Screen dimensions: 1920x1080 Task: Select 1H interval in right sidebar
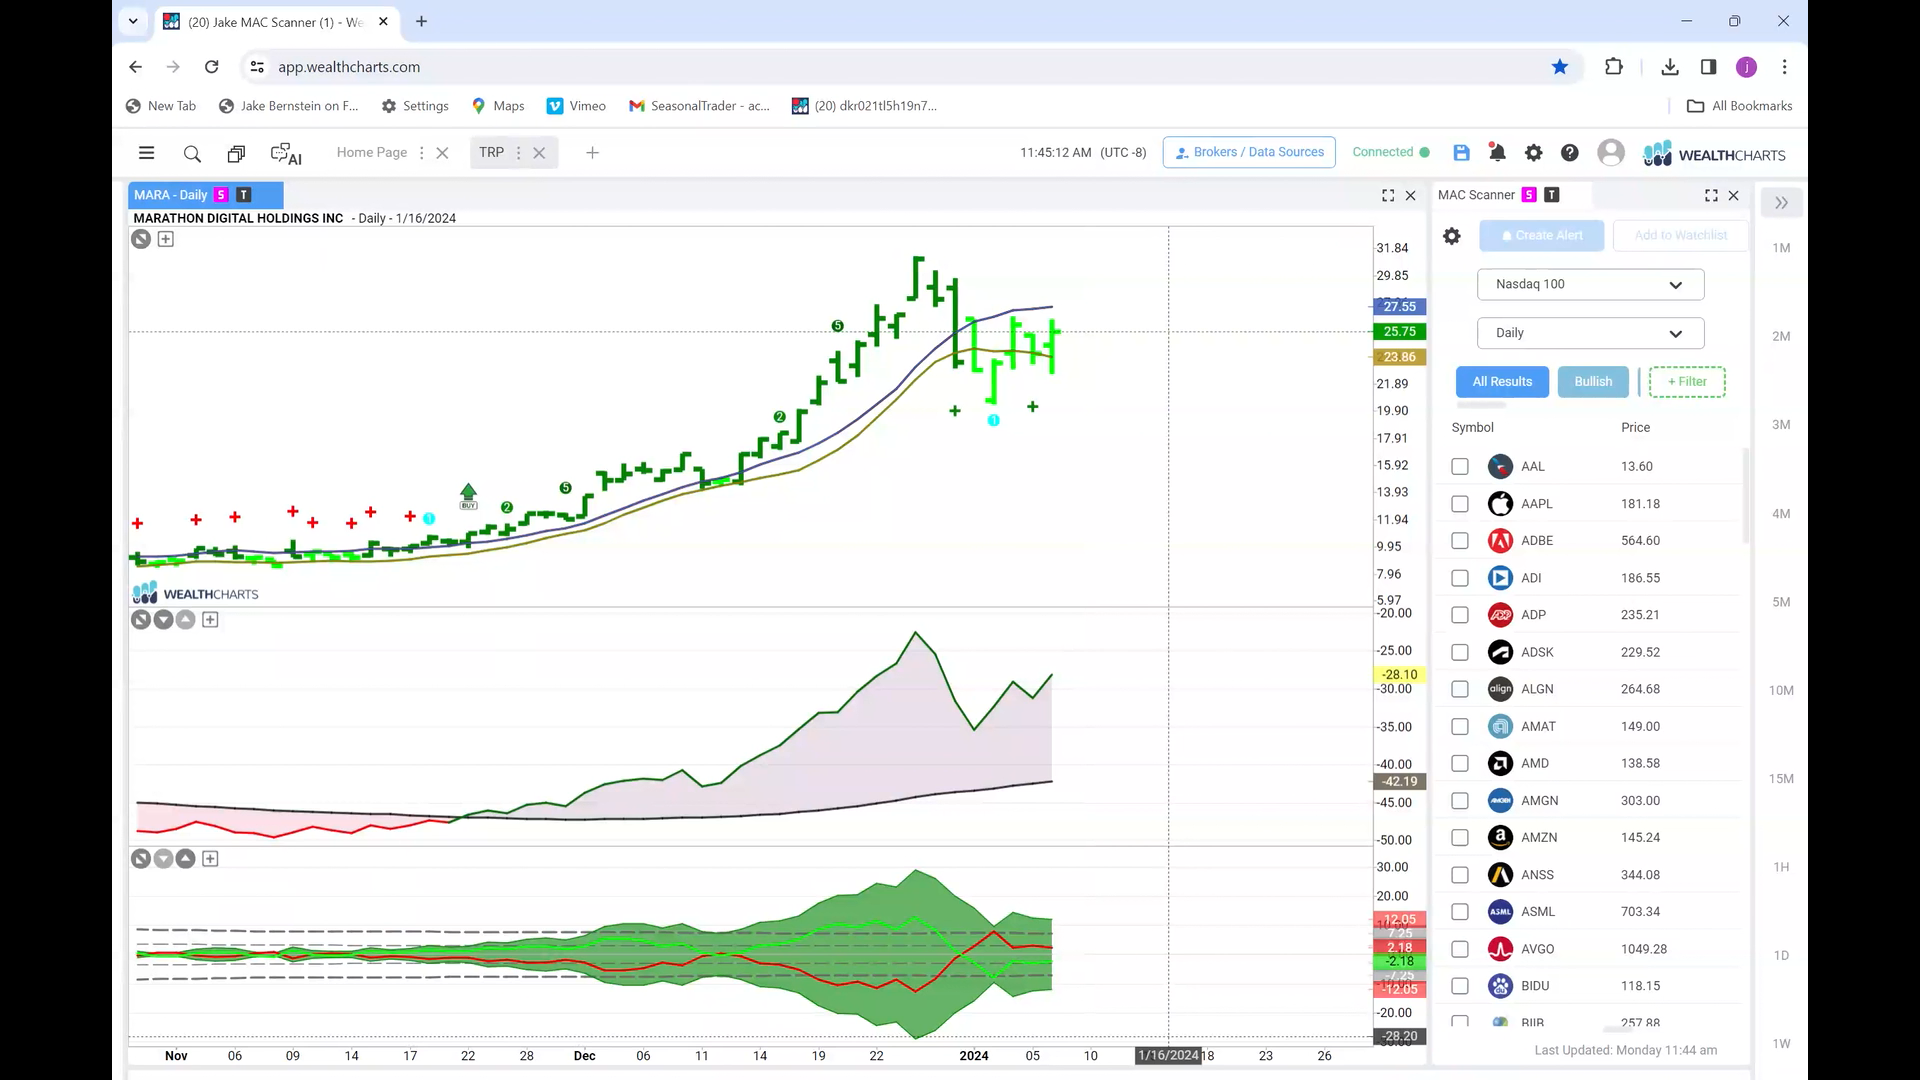1781,868
